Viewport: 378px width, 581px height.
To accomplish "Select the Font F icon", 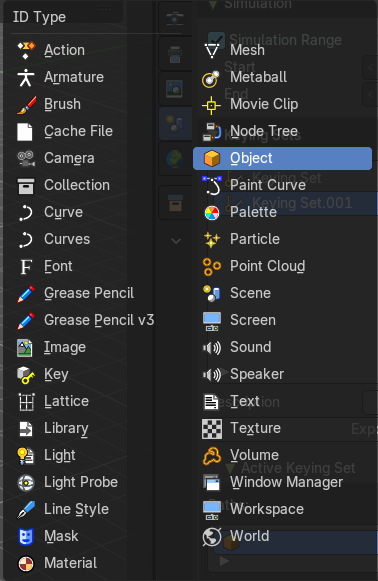I will coord(26,266).
